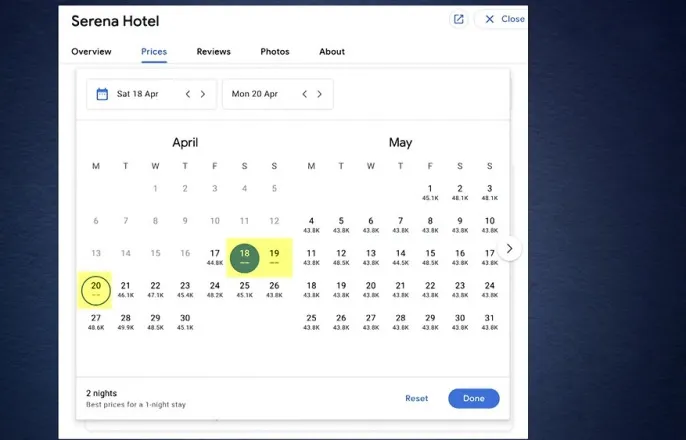Pick May 22 in the calendar
The image size is (686, 440).
430,290
